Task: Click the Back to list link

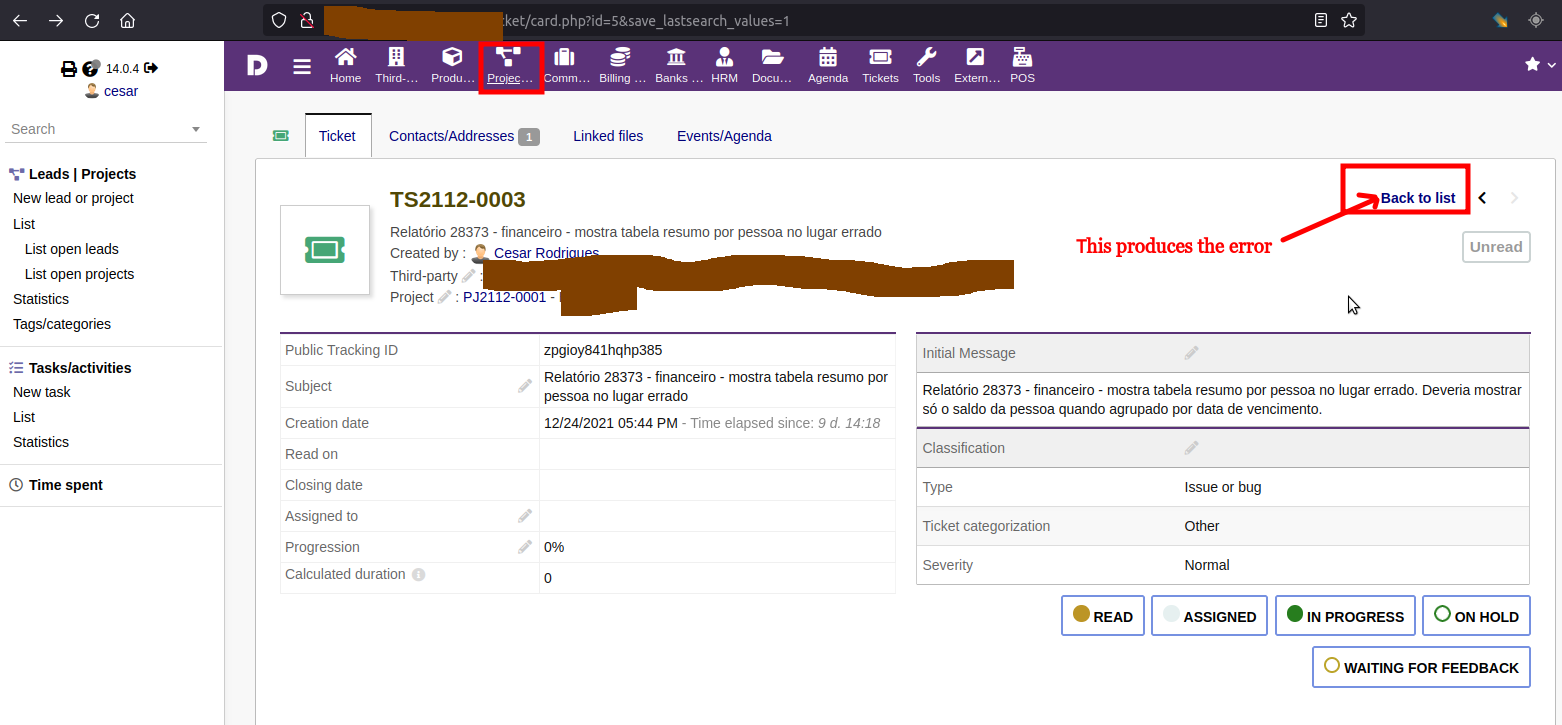Action: [x=1417, y=197]
